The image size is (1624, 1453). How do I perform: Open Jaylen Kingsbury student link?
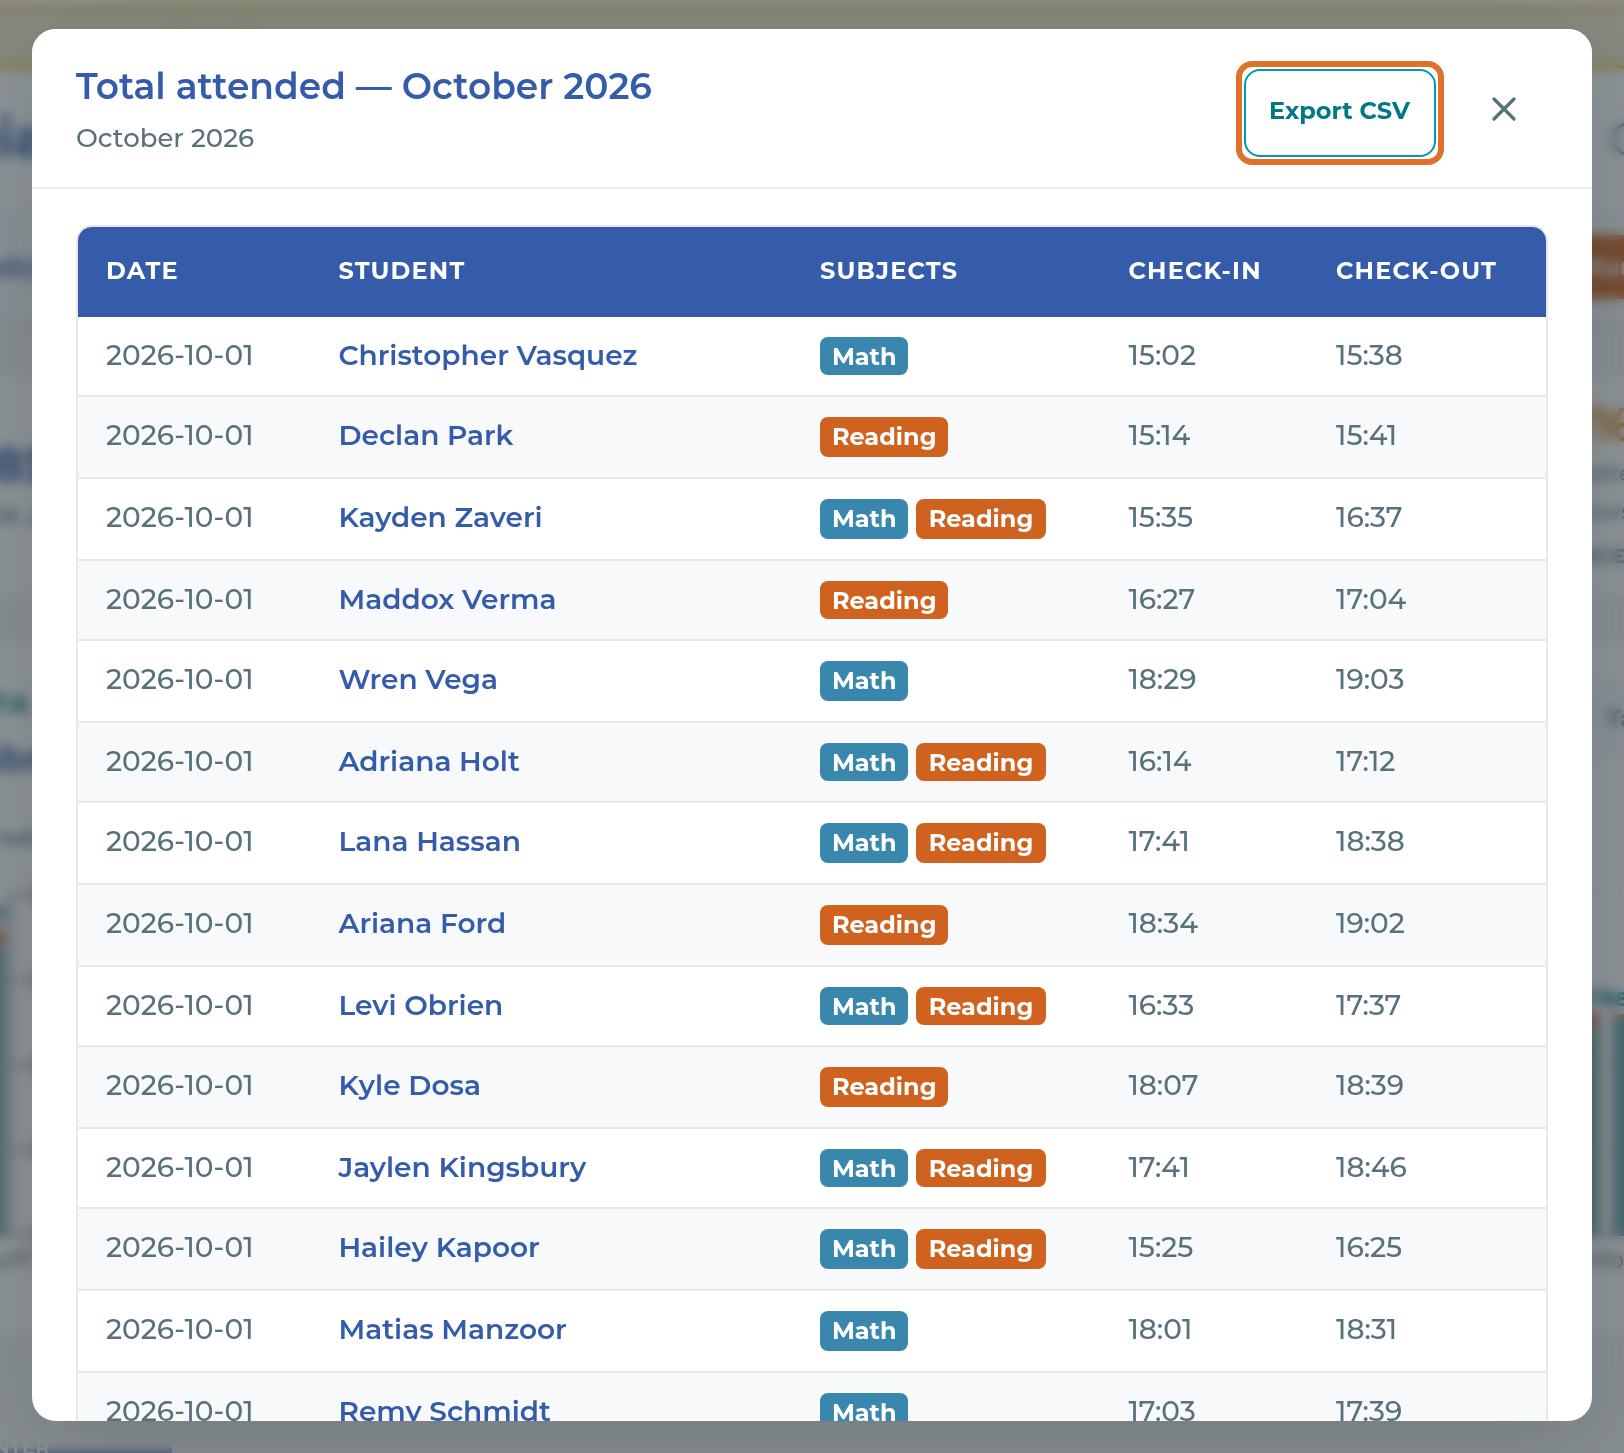(x=462, y=1168)
